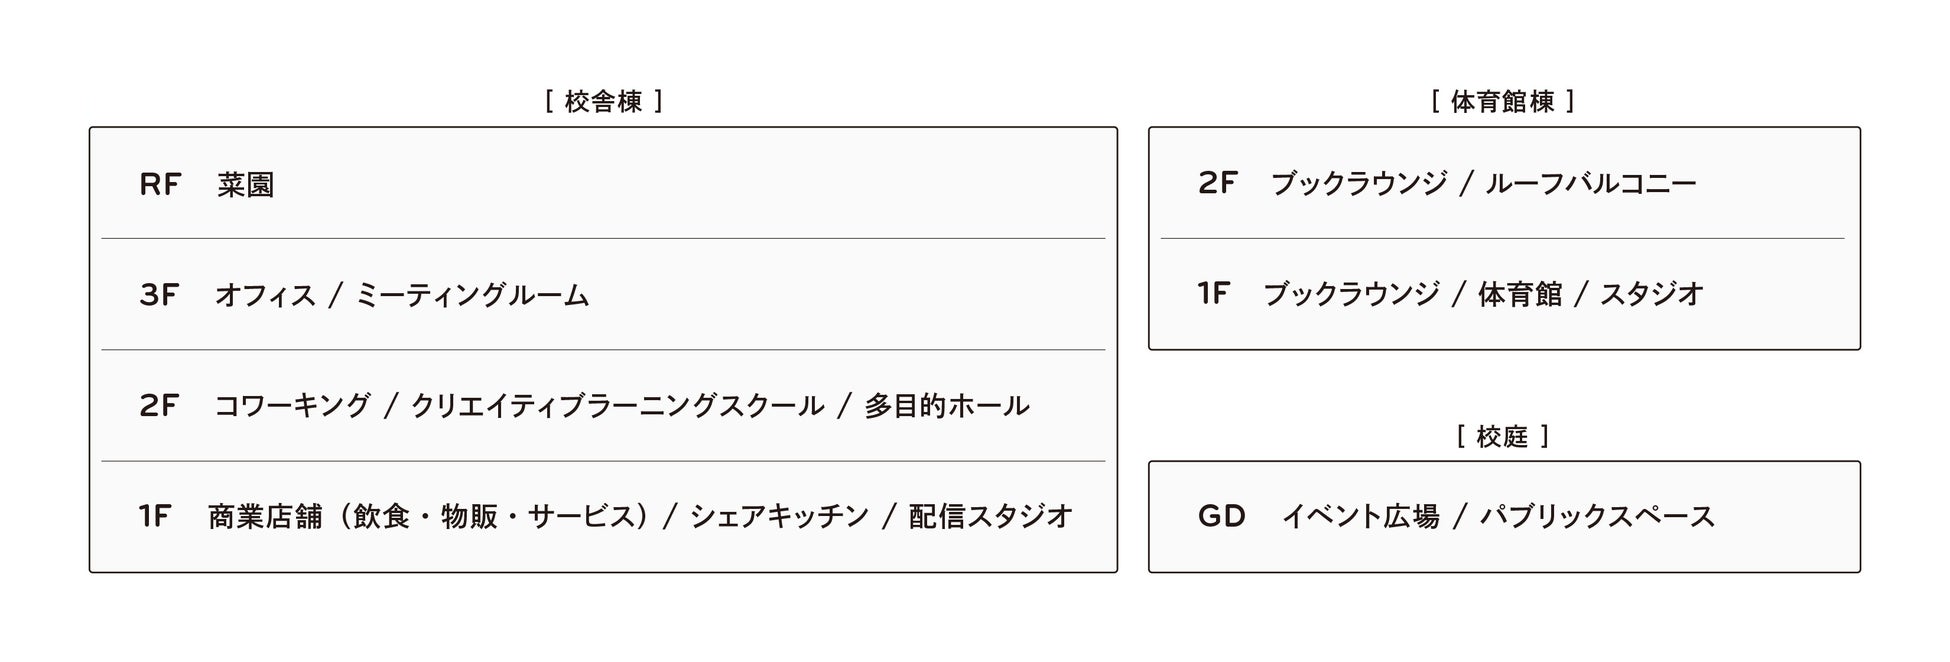Select the GD label in 校庭 box

pos(1221,517)
